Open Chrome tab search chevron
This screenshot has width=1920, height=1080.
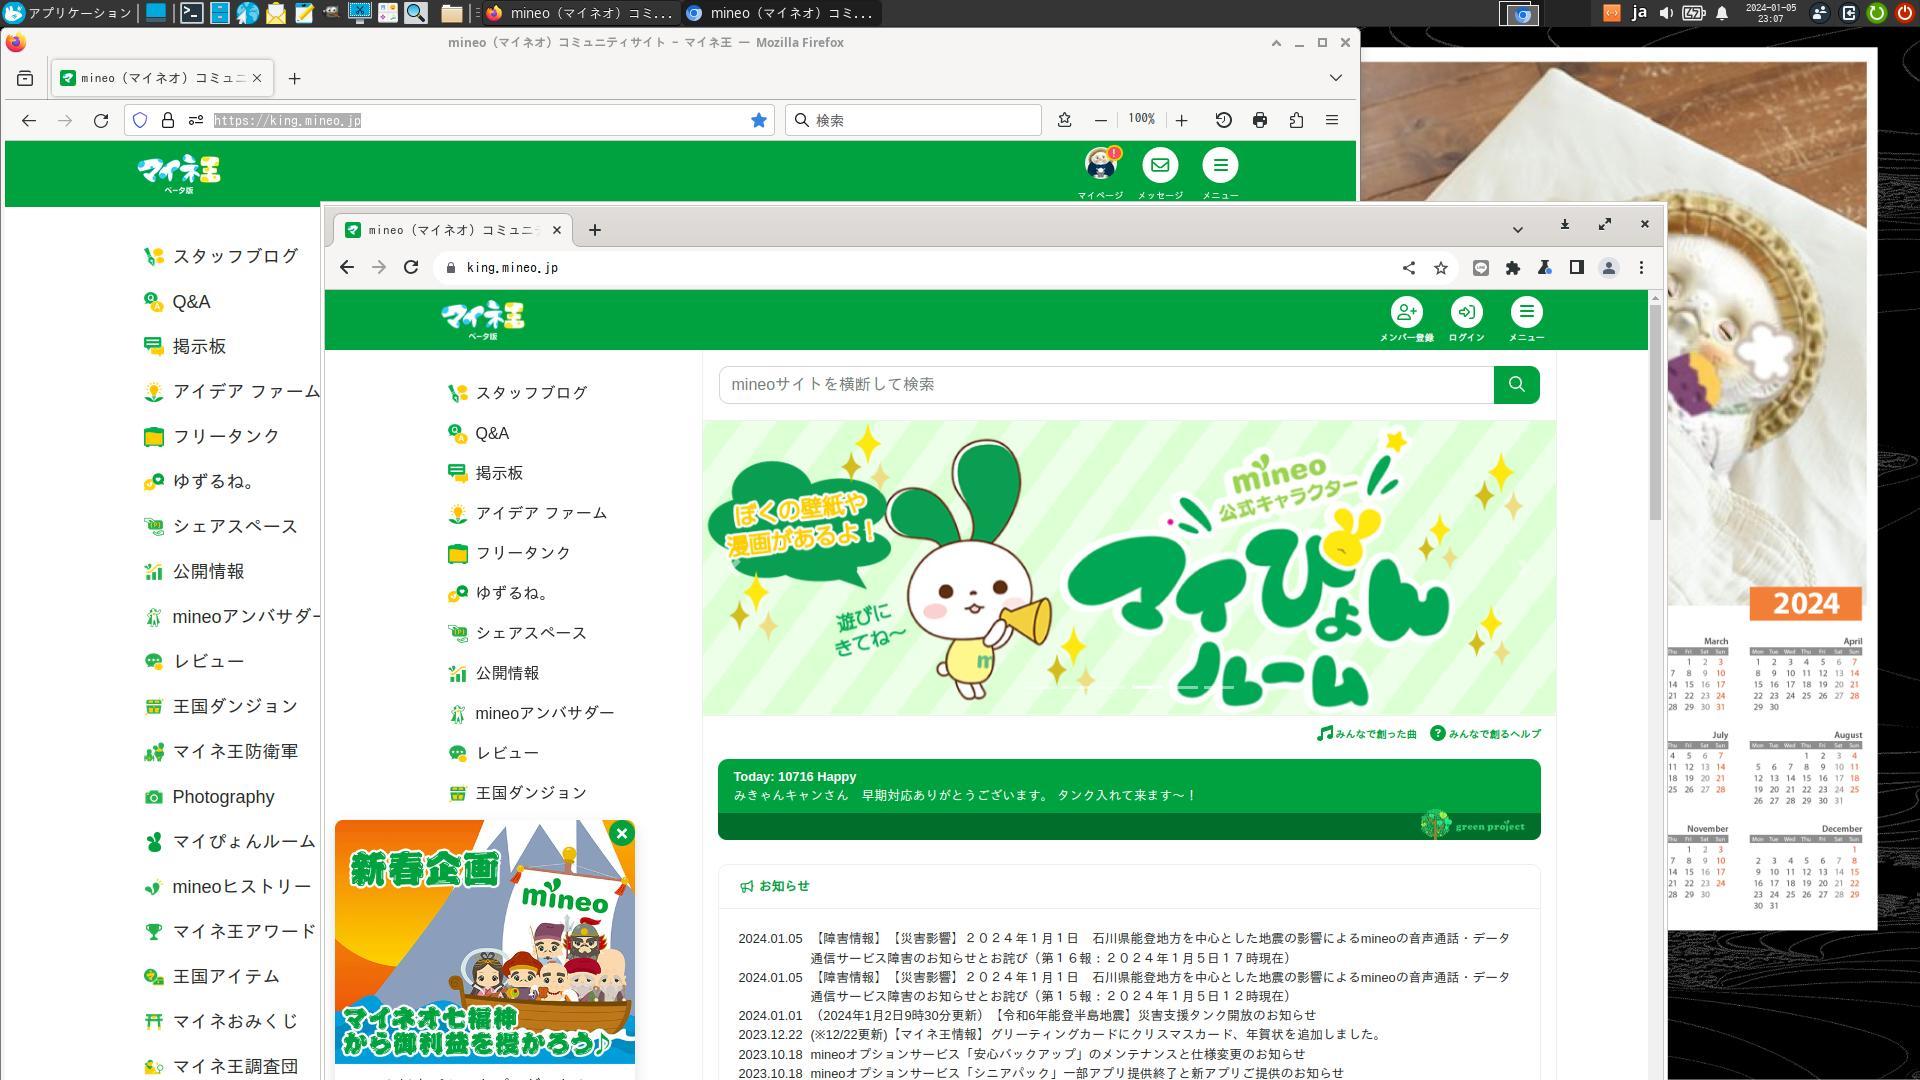click(1517, 230)
